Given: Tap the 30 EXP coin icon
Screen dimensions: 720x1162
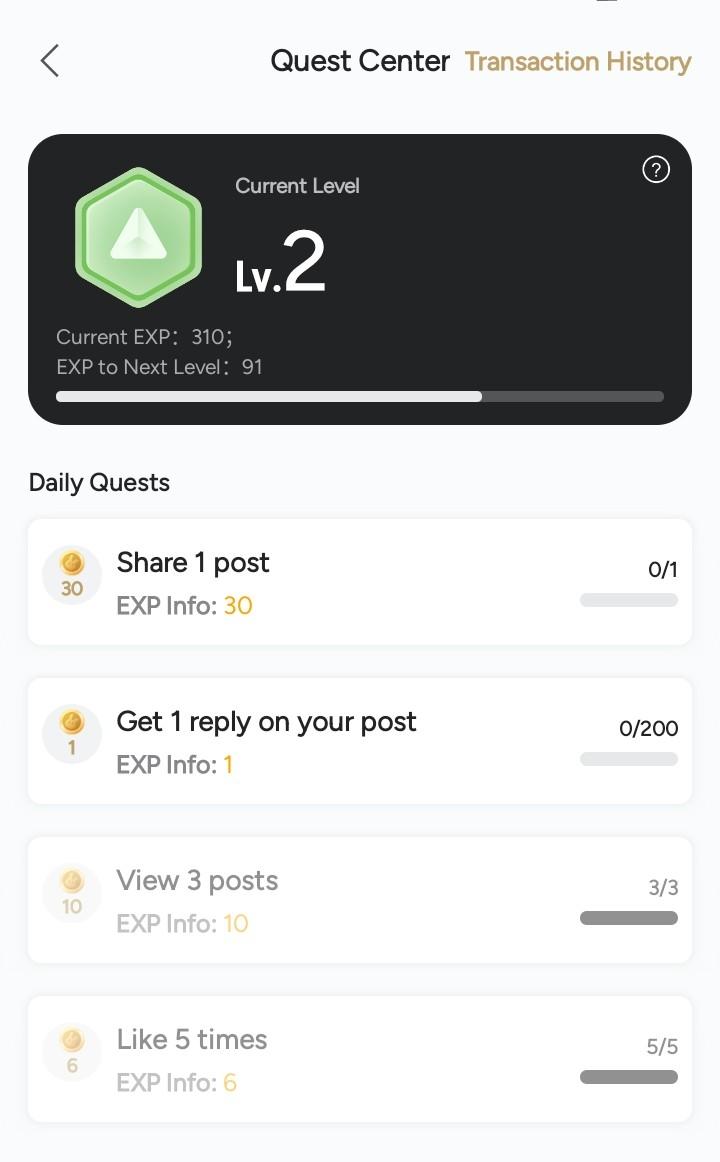Looking at the screenshot, I should (x=72, y=575).
